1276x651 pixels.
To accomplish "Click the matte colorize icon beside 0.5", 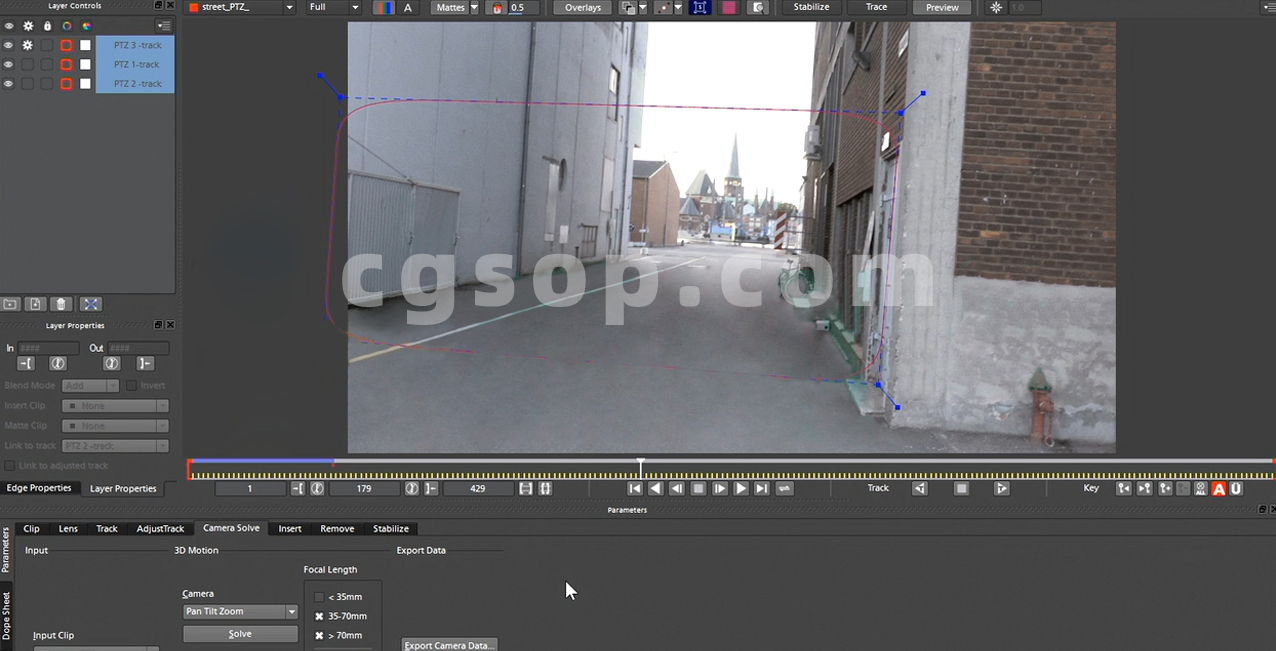I will tap(497, 7).
